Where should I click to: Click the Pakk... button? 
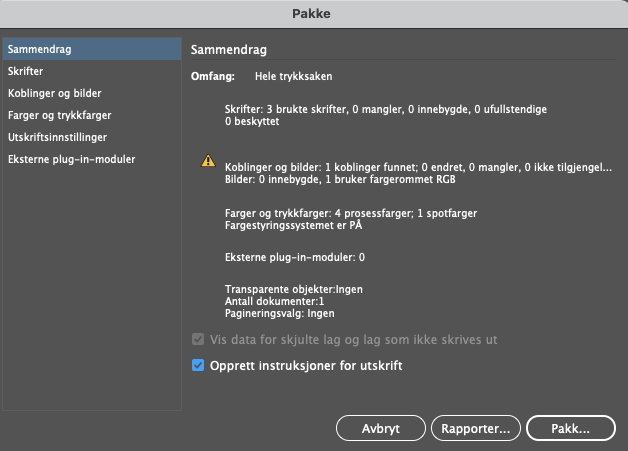tap(570, 428)
